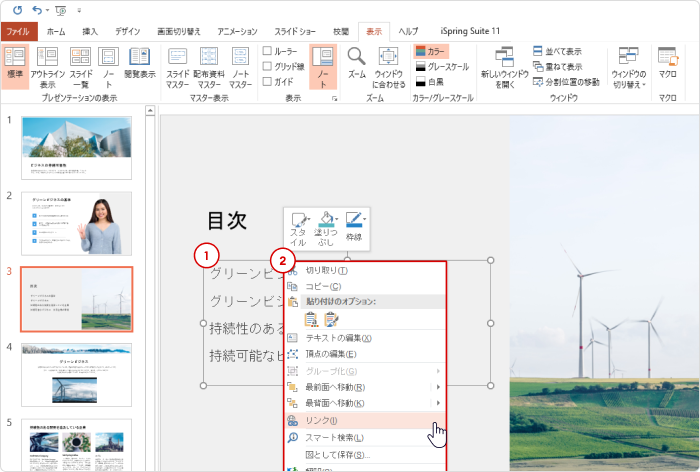Open 枠線 outline dropdown in mini toolbar
This screenshot has width=700, height=472.
click(x=354, y=227)
